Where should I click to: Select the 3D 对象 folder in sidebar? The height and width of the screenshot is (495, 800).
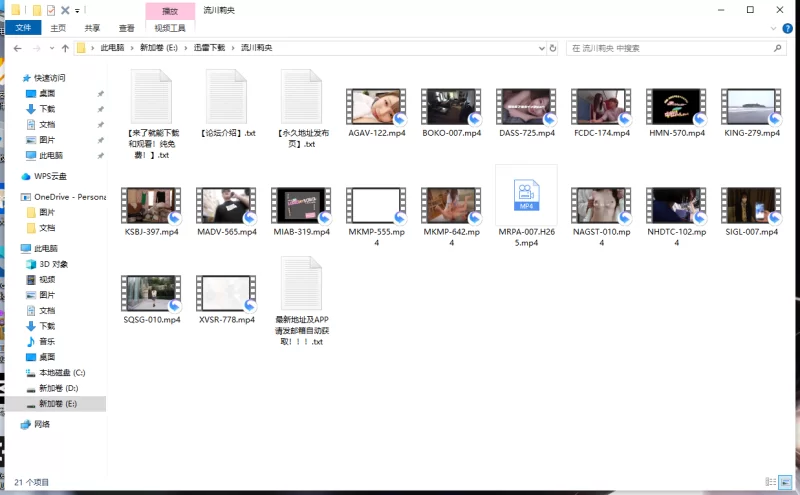click(53, 264)
